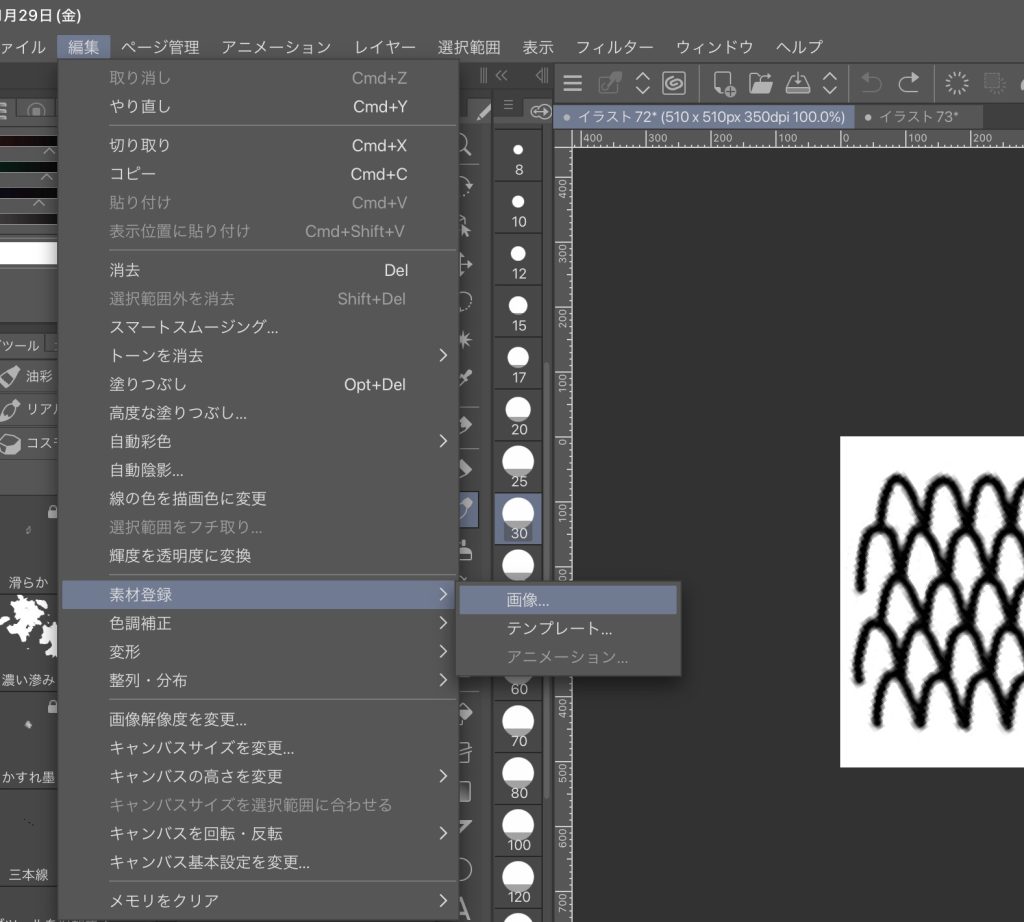Viewport: 1024px width, 922px height.
Task: Click the New document icon in the command bar
Action: pos(724,83)
